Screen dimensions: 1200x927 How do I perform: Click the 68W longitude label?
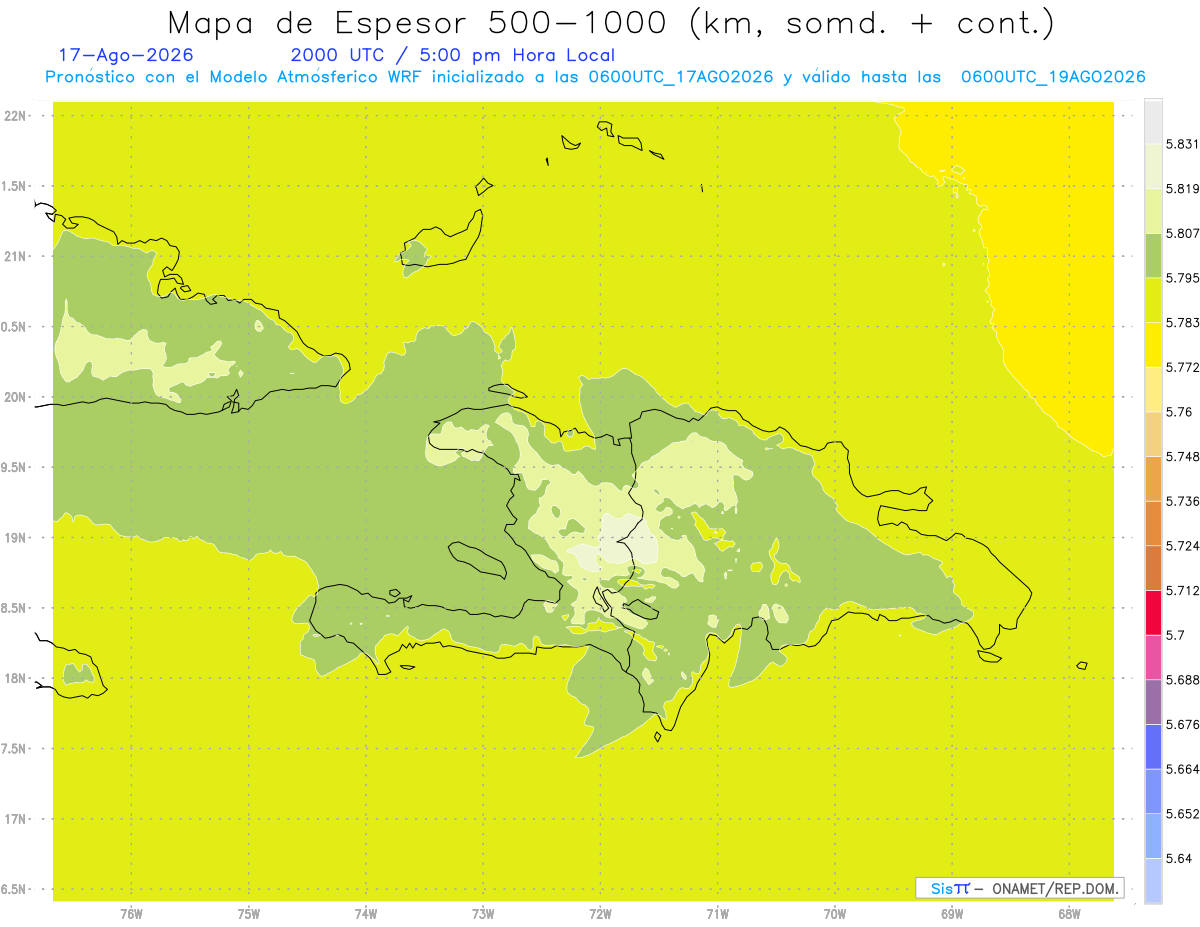click(x=1069, y=914)
